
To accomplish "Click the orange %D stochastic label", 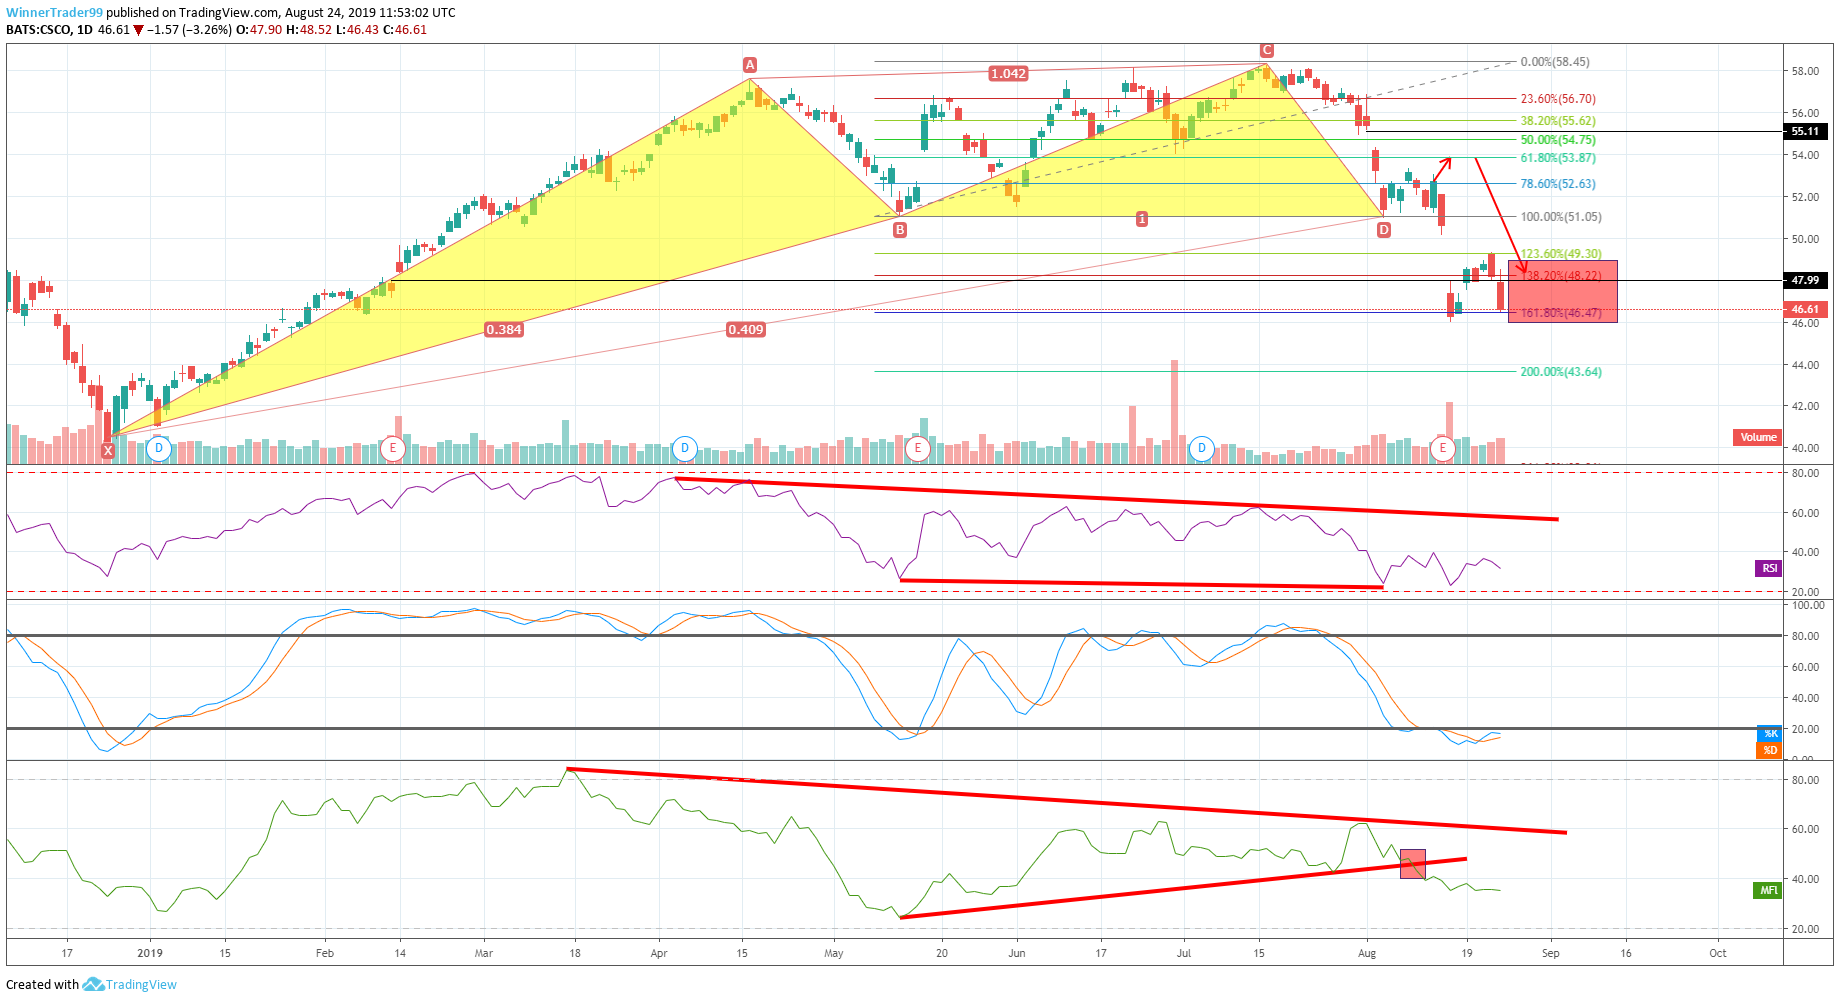I will click(1769, 750).
